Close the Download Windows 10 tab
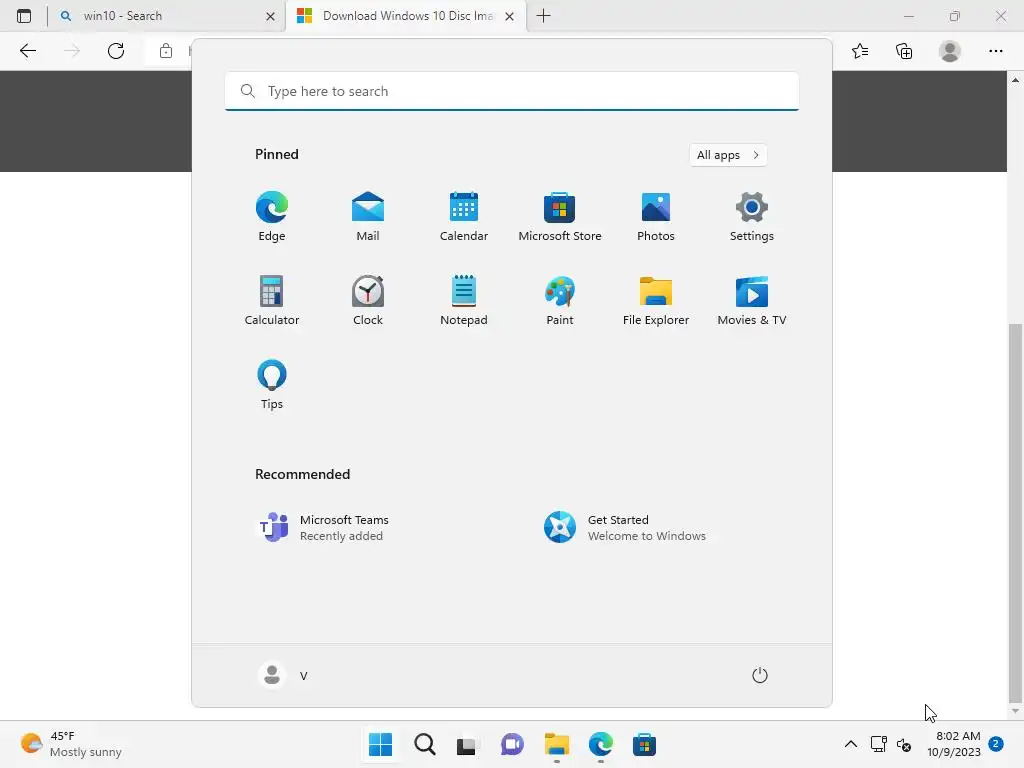The width and height of the screenshot is (1024, 768). [509, 16]
